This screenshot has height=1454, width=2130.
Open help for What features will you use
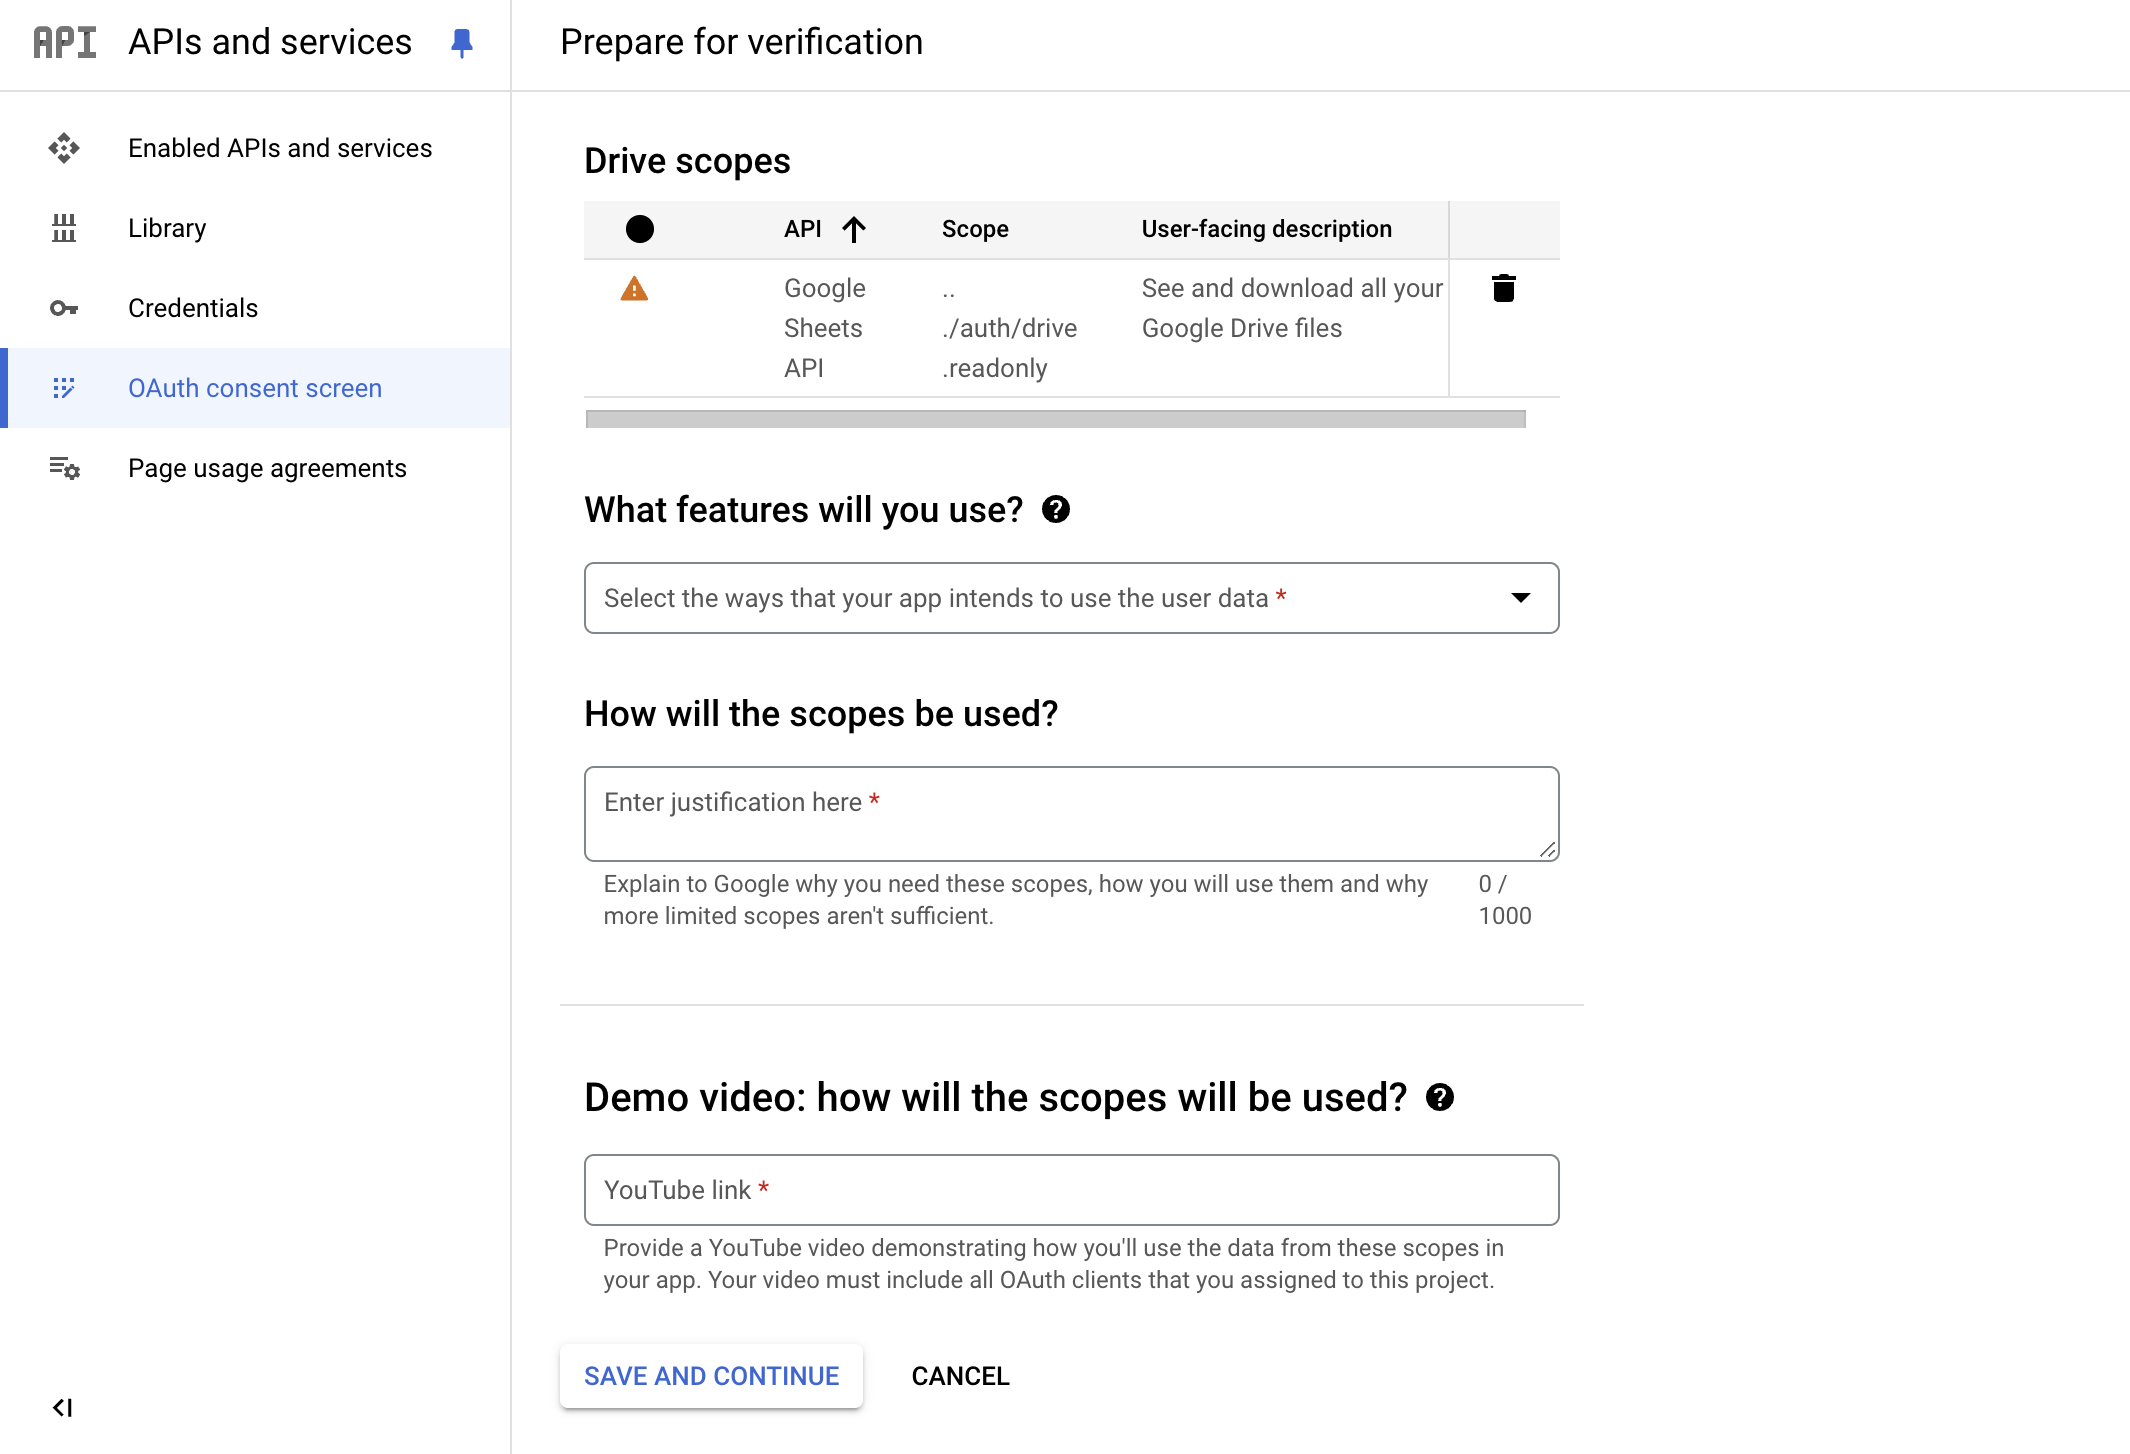pyautogui.click(x=1056, y=510)
